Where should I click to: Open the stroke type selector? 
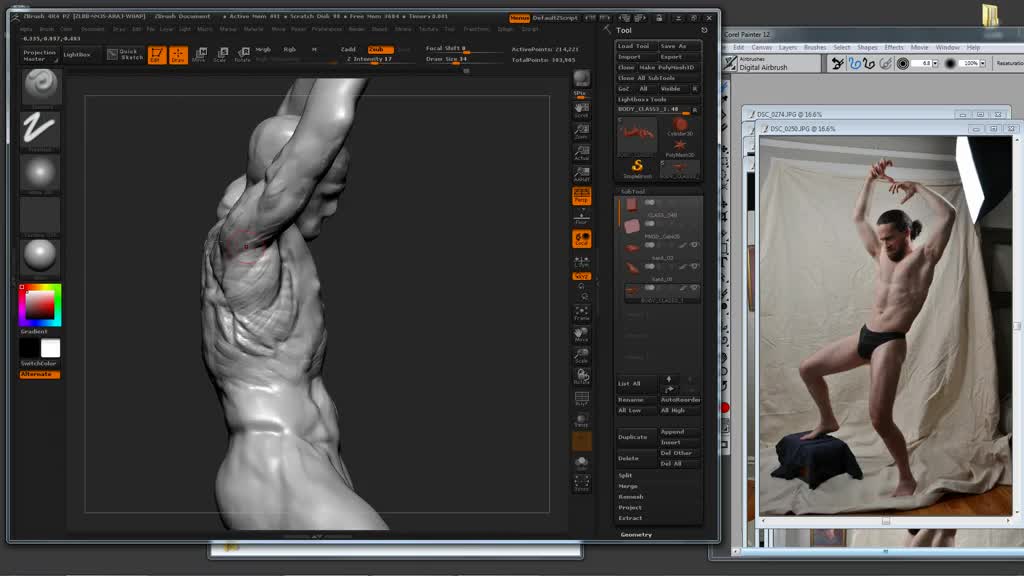click(40, 129)
